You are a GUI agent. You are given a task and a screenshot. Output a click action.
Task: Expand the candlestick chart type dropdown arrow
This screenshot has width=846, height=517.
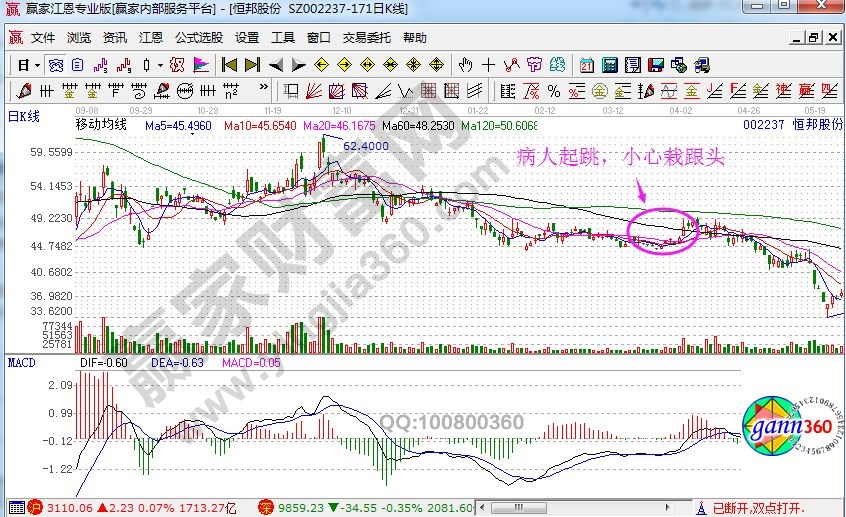160,66
